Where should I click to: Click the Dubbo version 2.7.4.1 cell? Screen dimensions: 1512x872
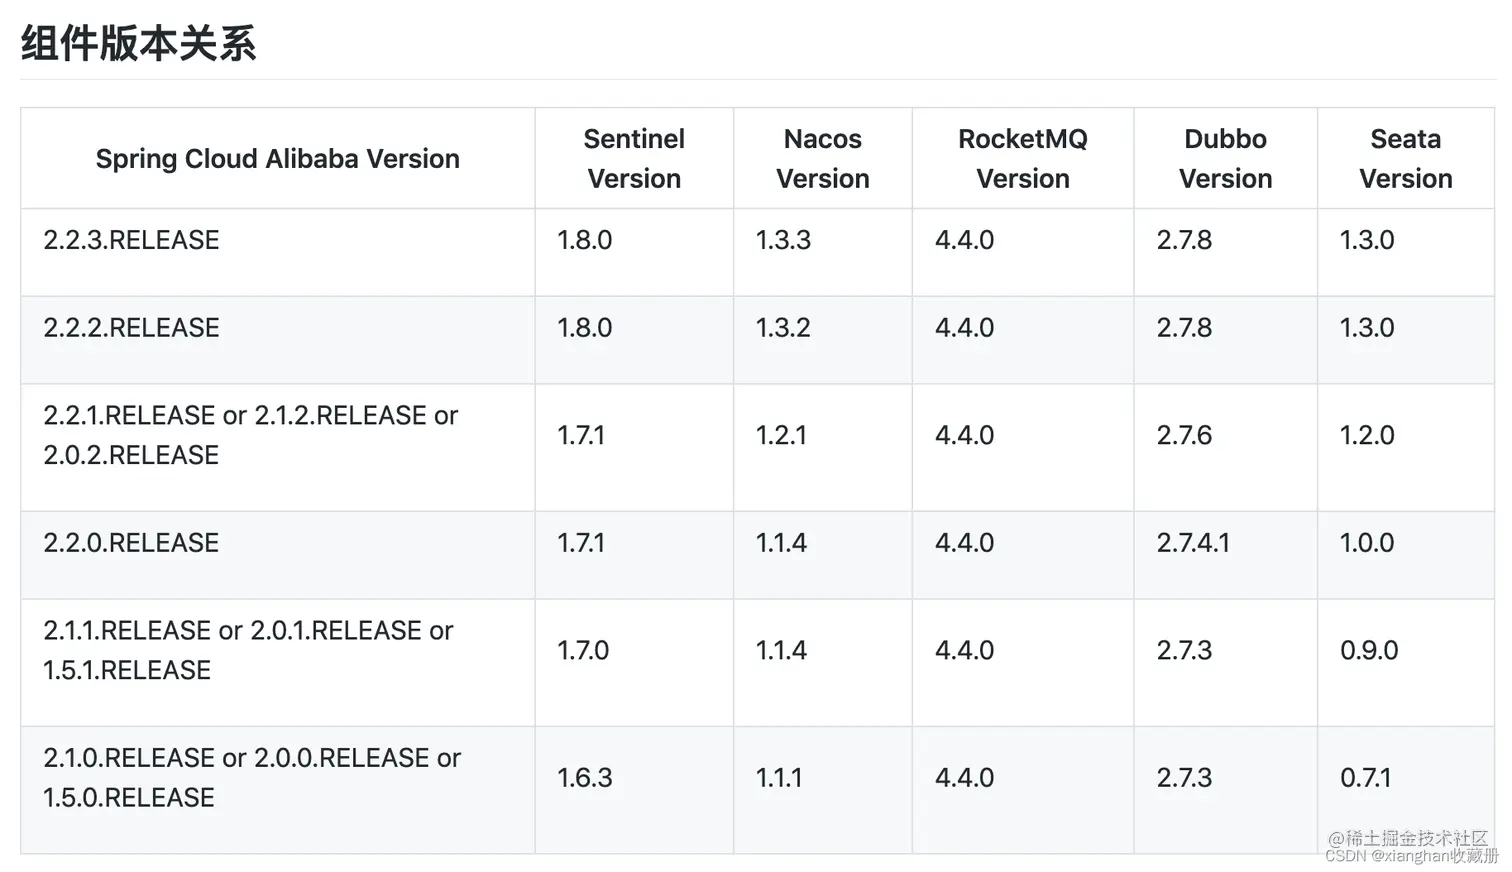click(x=1193, y=543)
